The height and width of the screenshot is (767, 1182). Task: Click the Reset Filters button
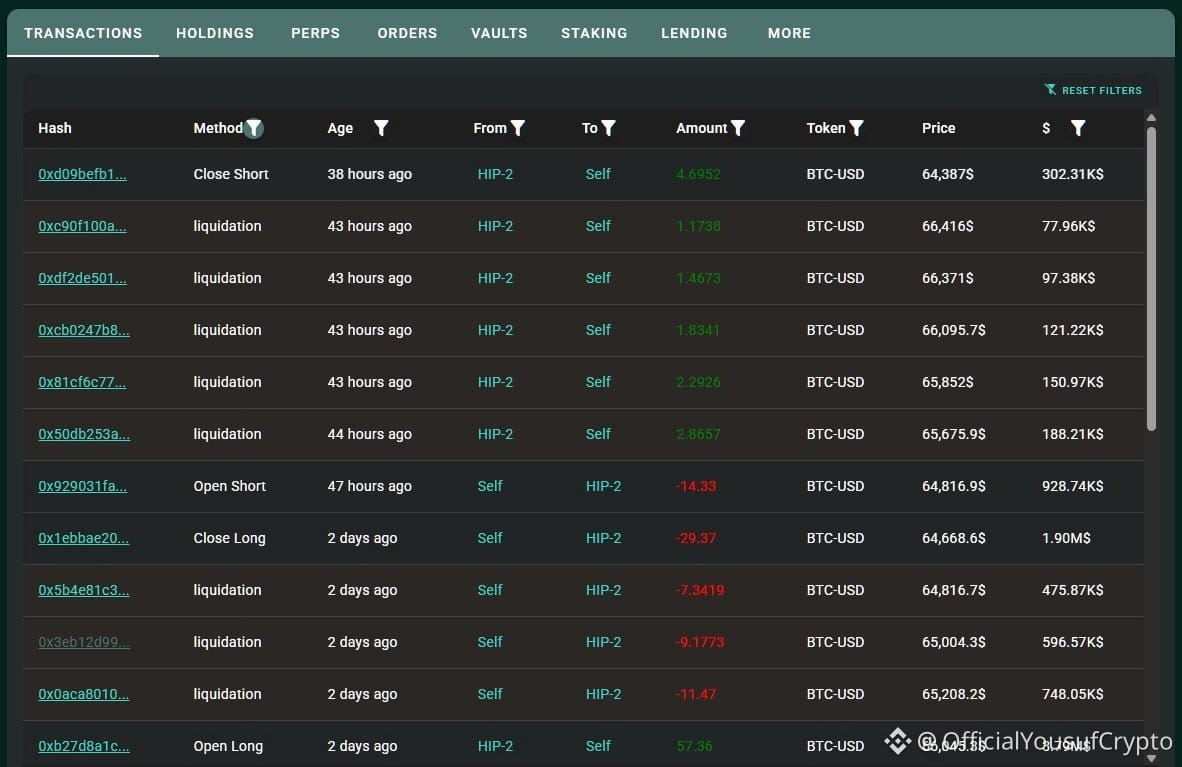tap(1093, 90)
